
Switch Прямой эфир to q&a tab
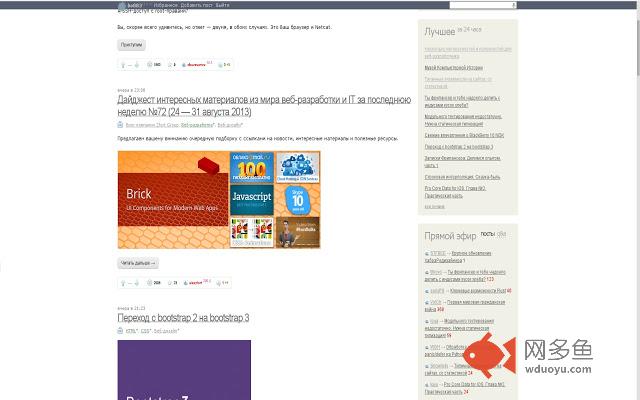point(501,234)
